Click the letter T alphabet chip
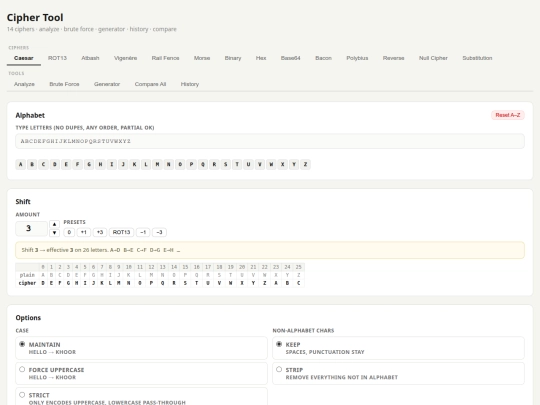The height and width of the screenshot is (405, 540). pos(237,164)
